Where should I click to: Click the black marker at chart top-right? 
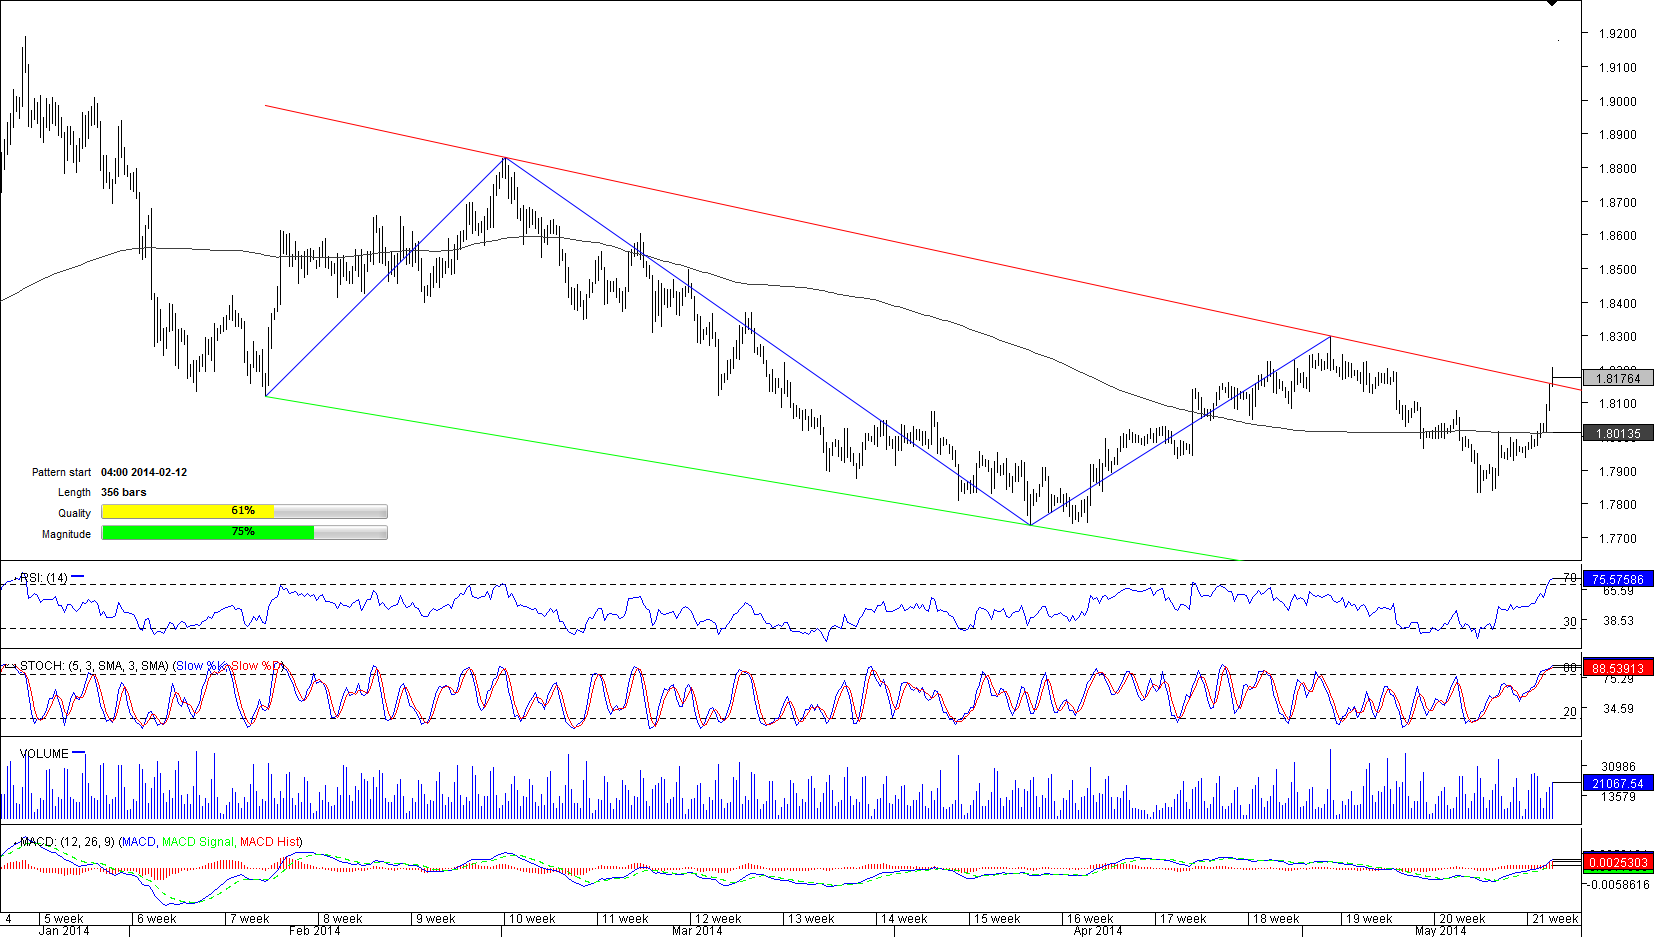coord(1551,4)
